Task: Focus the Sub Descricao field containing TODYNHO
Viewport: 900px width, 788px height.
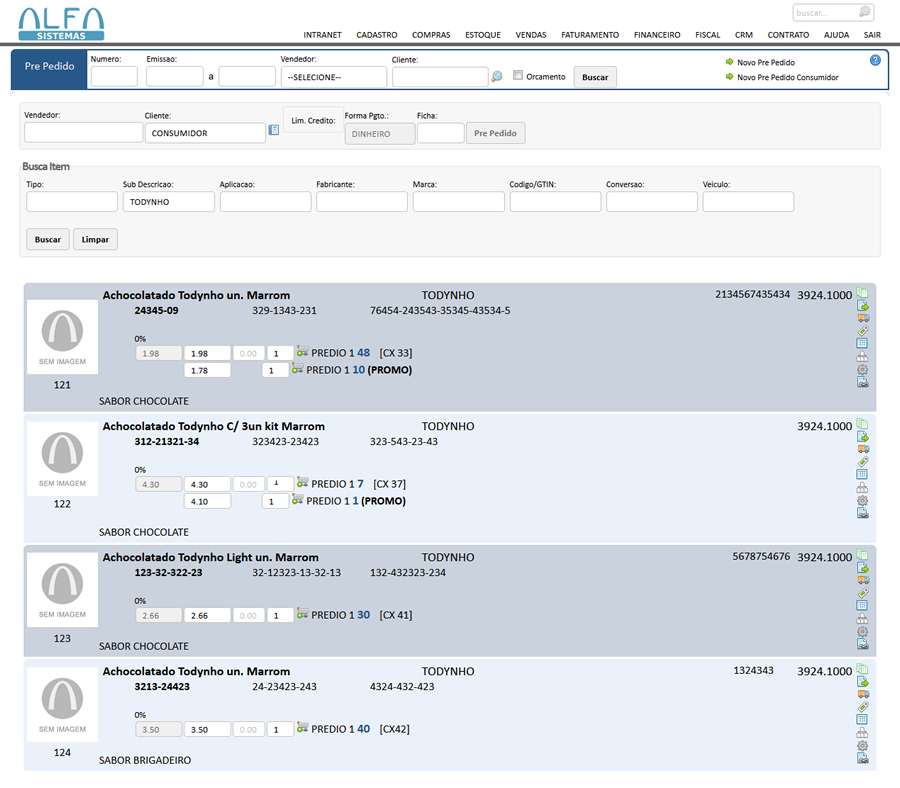Action: [169, 202]
